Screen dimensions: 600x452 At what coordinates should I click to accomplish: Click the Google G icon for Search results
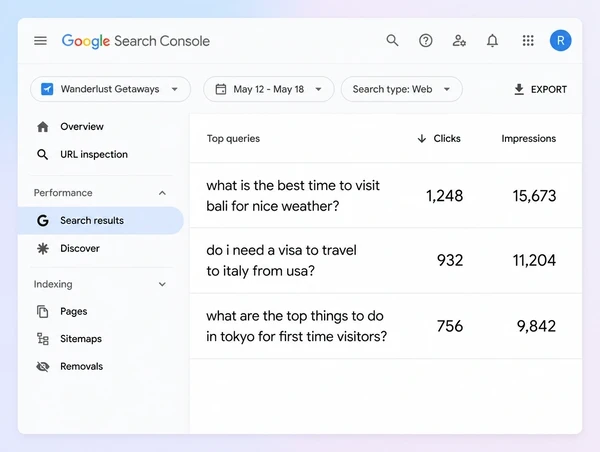[x=42, y=220]
